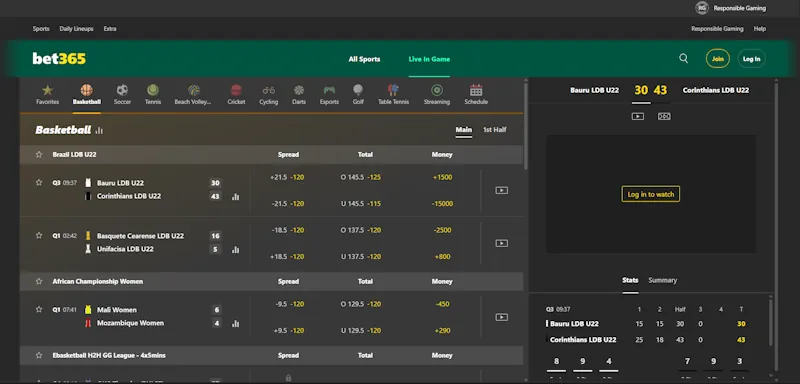Image resolution: width=800 pixels, height=384 pixels.
Task: Select Mali Women money line -450
Action: click(x=442, y=304)
